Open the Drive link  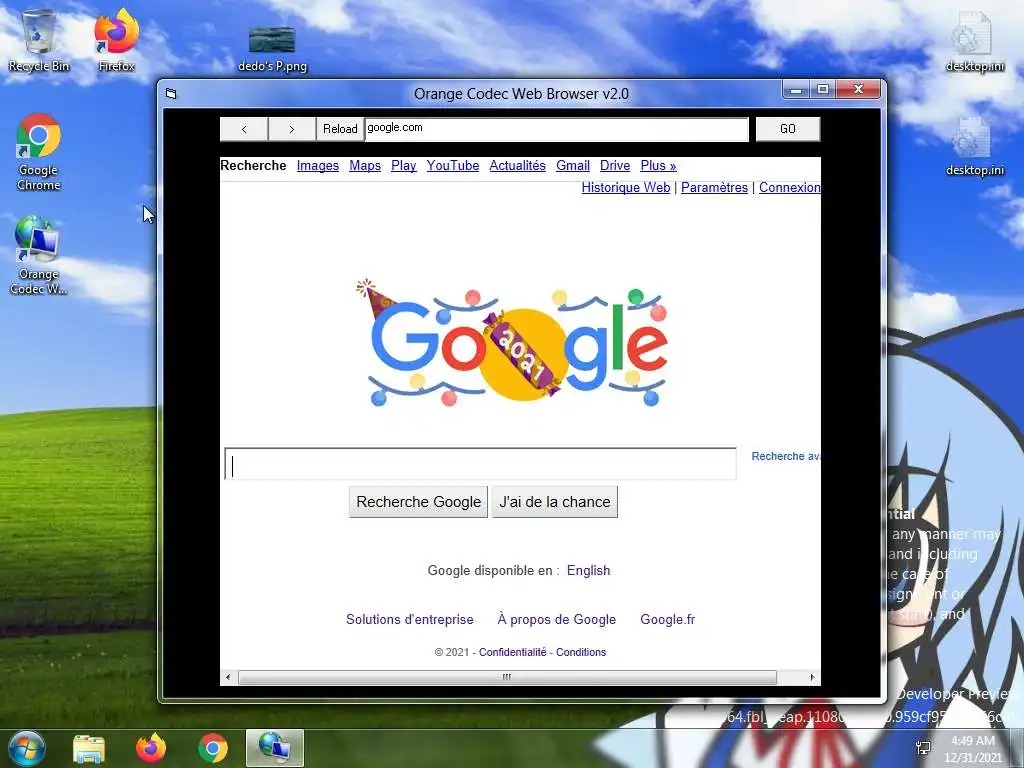pos(615,166)
